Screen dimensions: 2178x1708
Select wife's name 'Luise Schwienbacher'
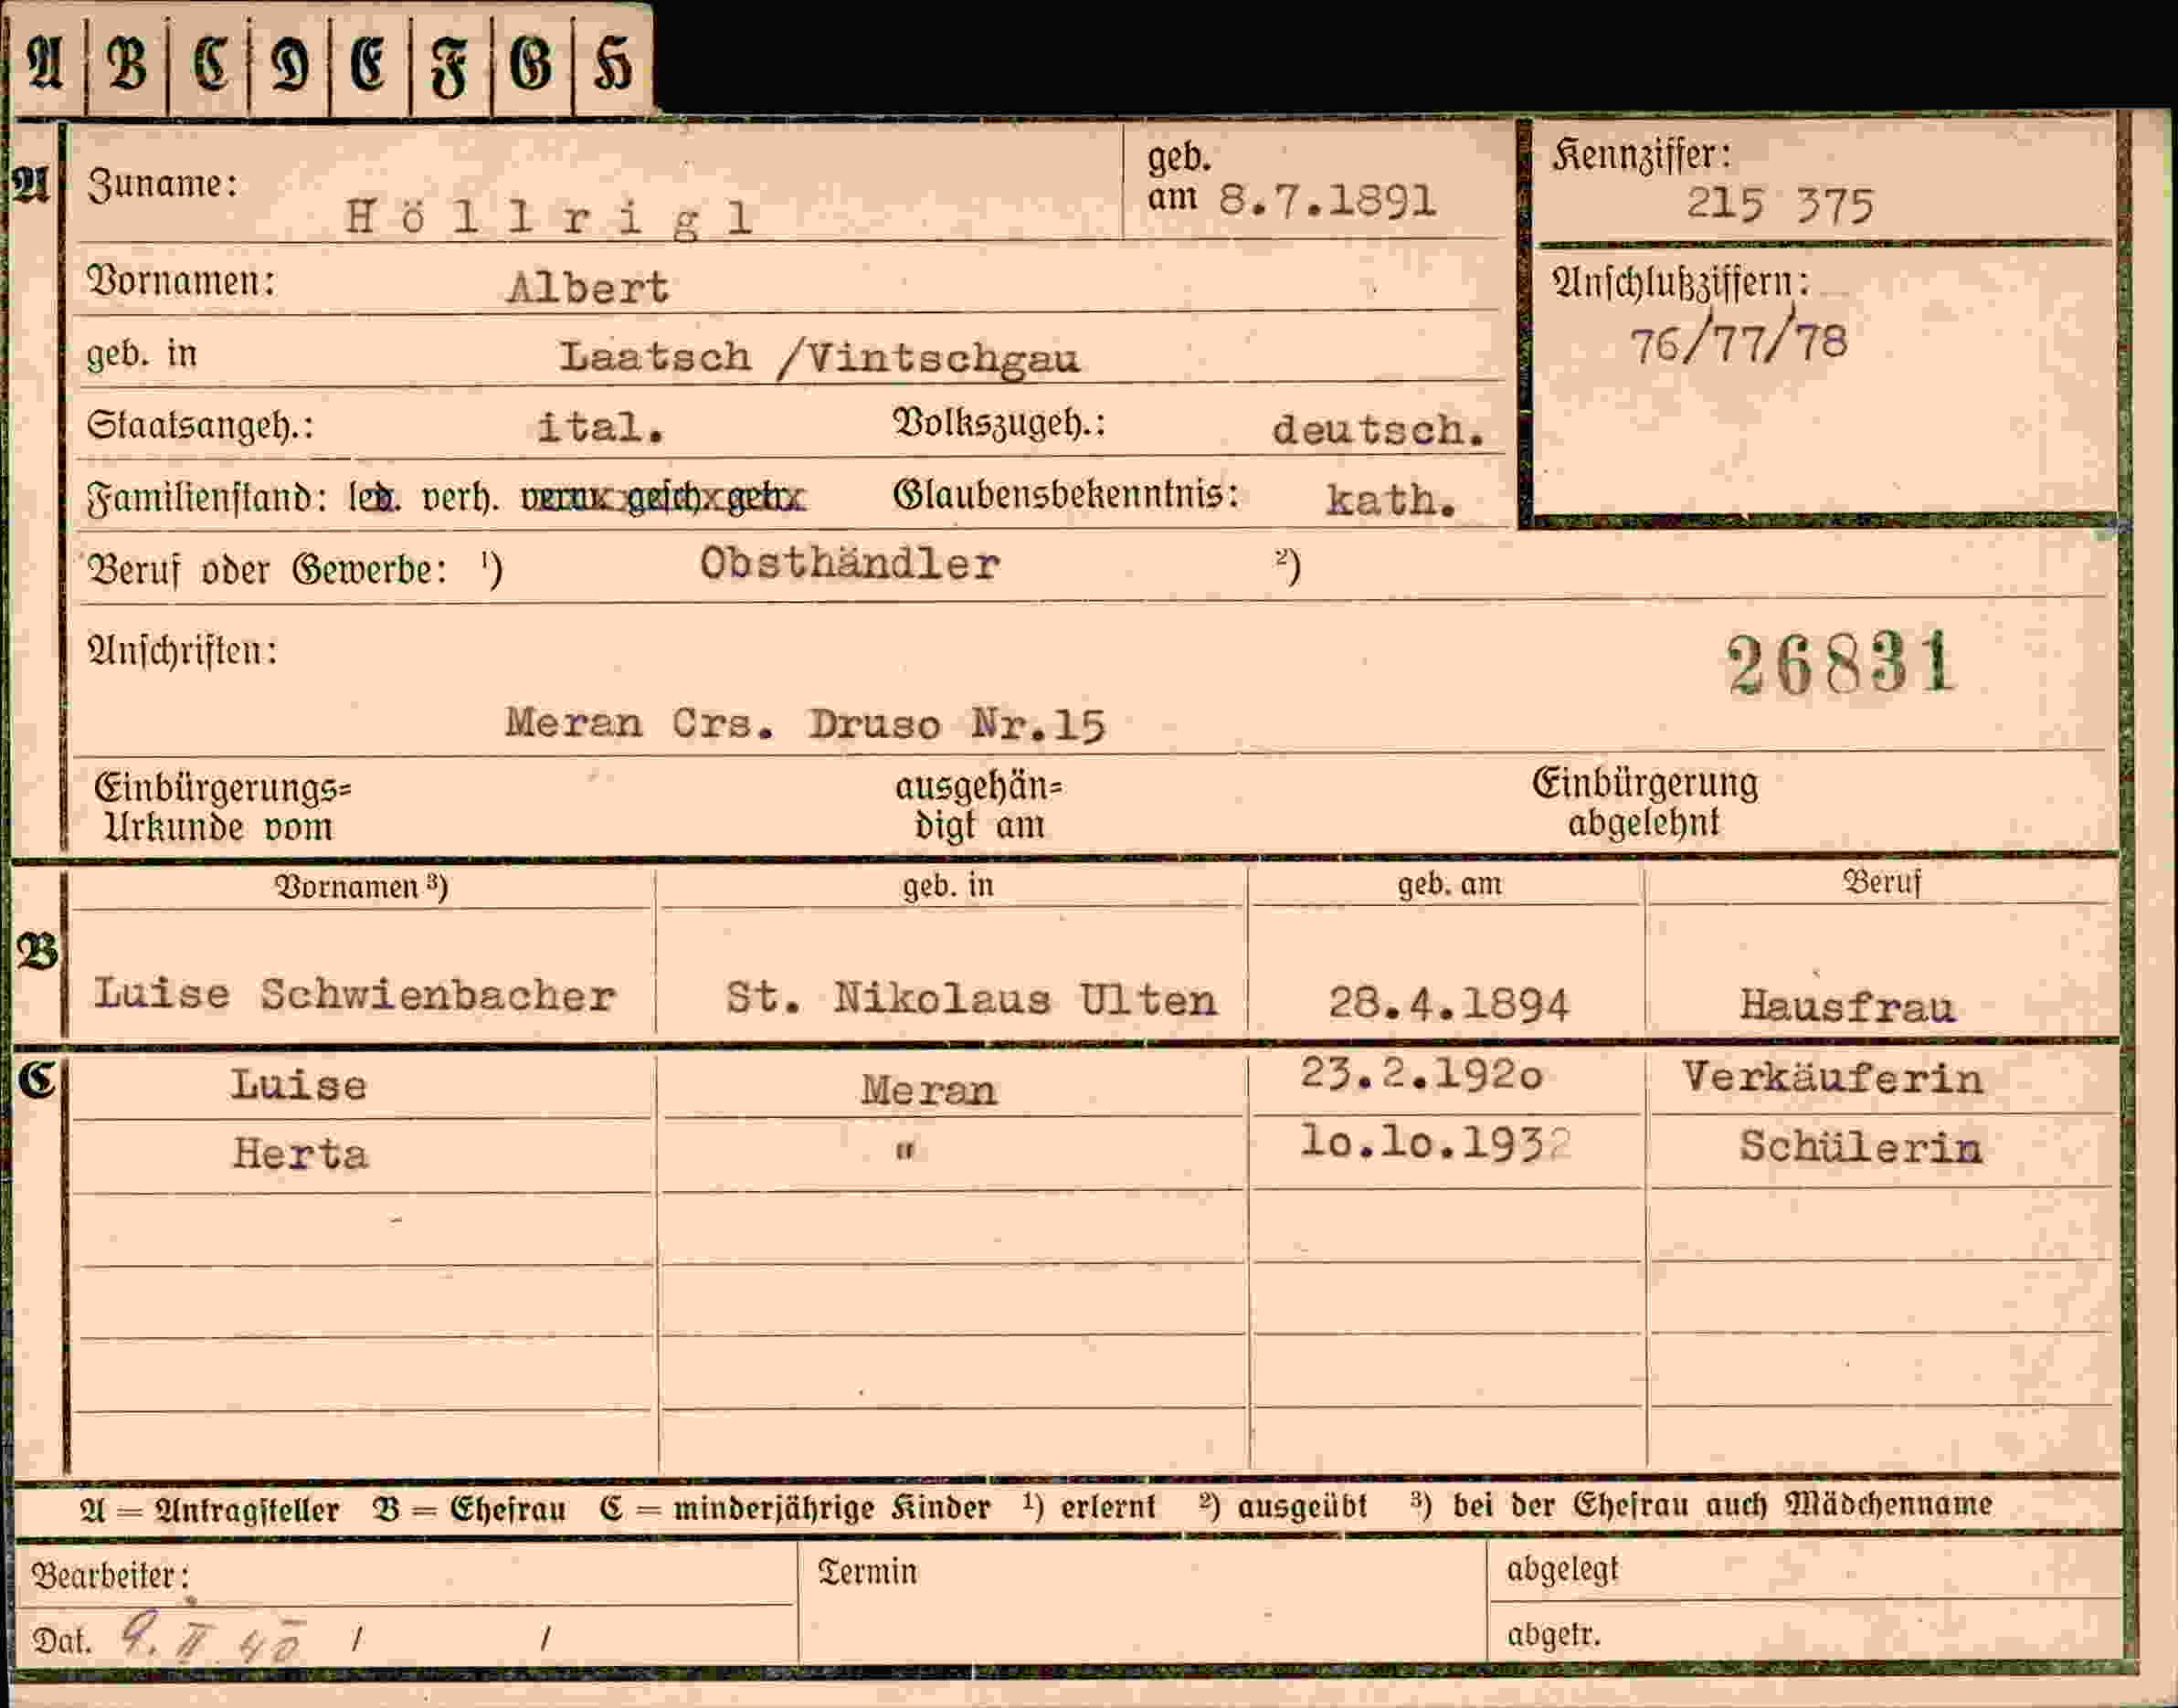(x=354, y=994)
